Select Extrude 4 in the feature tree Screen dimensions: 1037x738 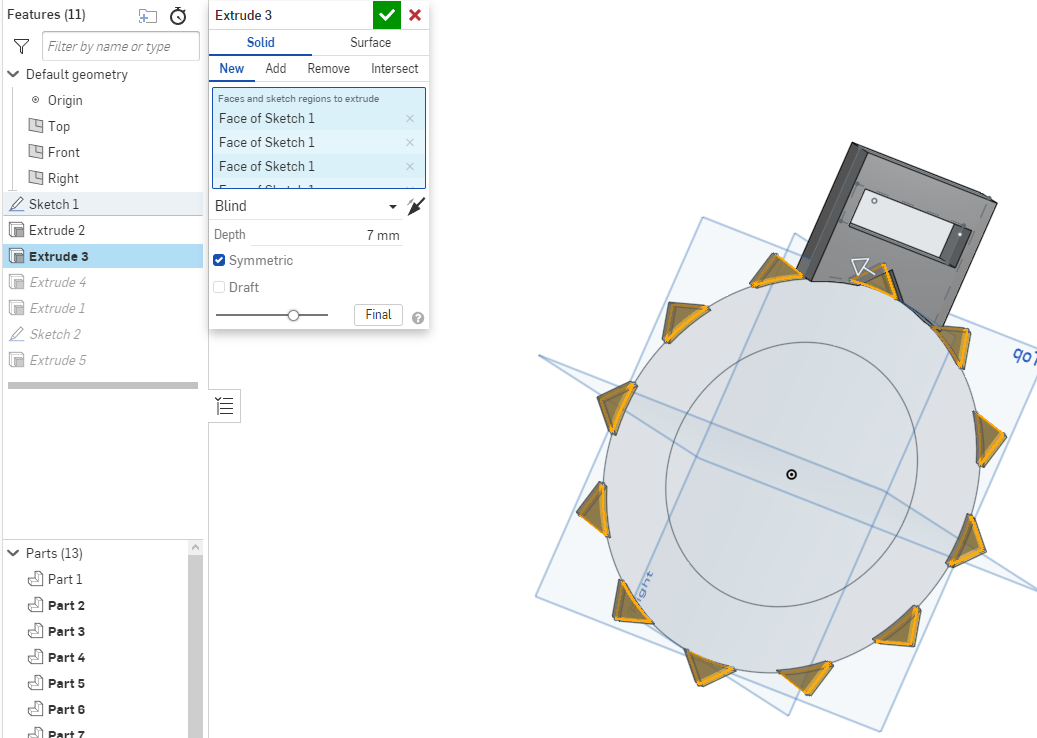[103, 282]
